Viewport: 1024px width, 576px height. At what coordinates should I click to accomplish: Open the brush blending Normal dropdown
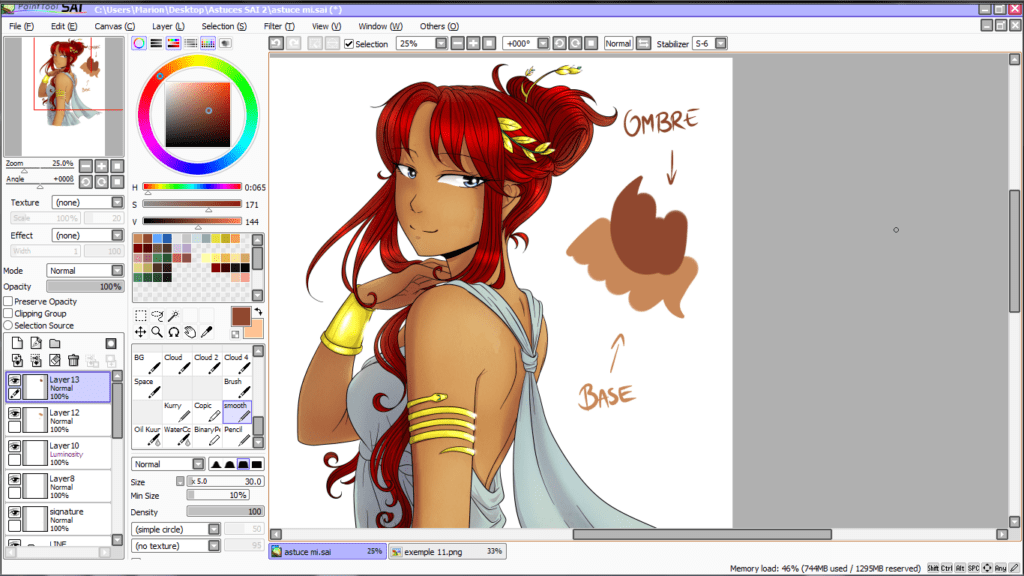point(168,464)
